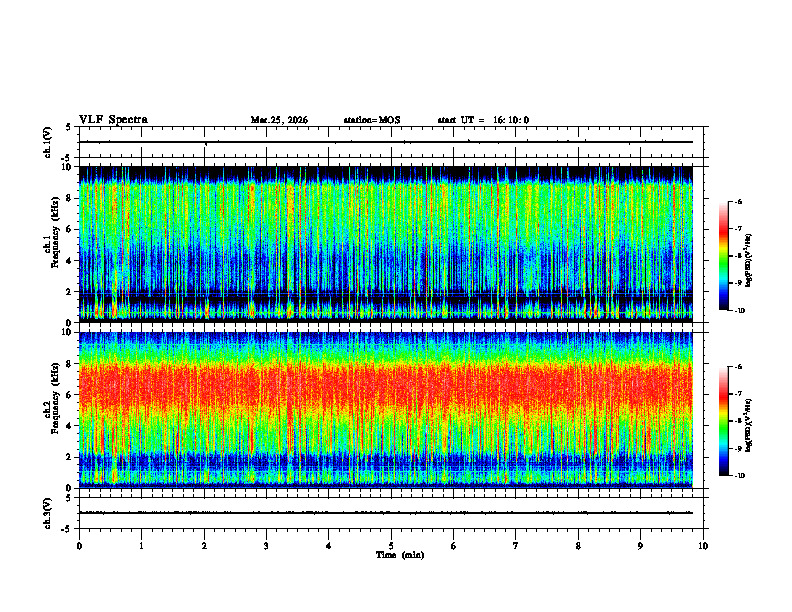Click time axis tick label "8"
The height and width of the screenshot is (612, 792).
click(x=578, y=546)
